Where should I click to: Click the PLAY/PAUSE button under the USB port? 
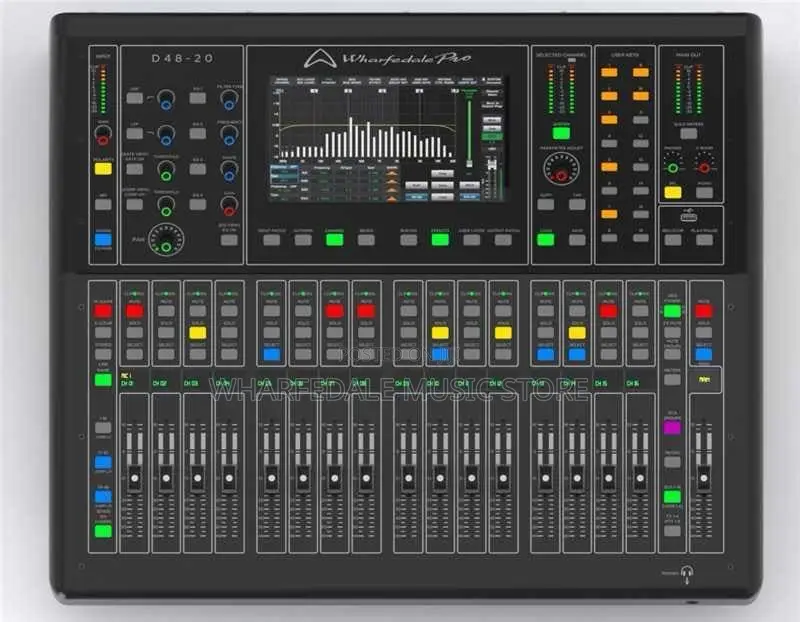coord(705,239)
